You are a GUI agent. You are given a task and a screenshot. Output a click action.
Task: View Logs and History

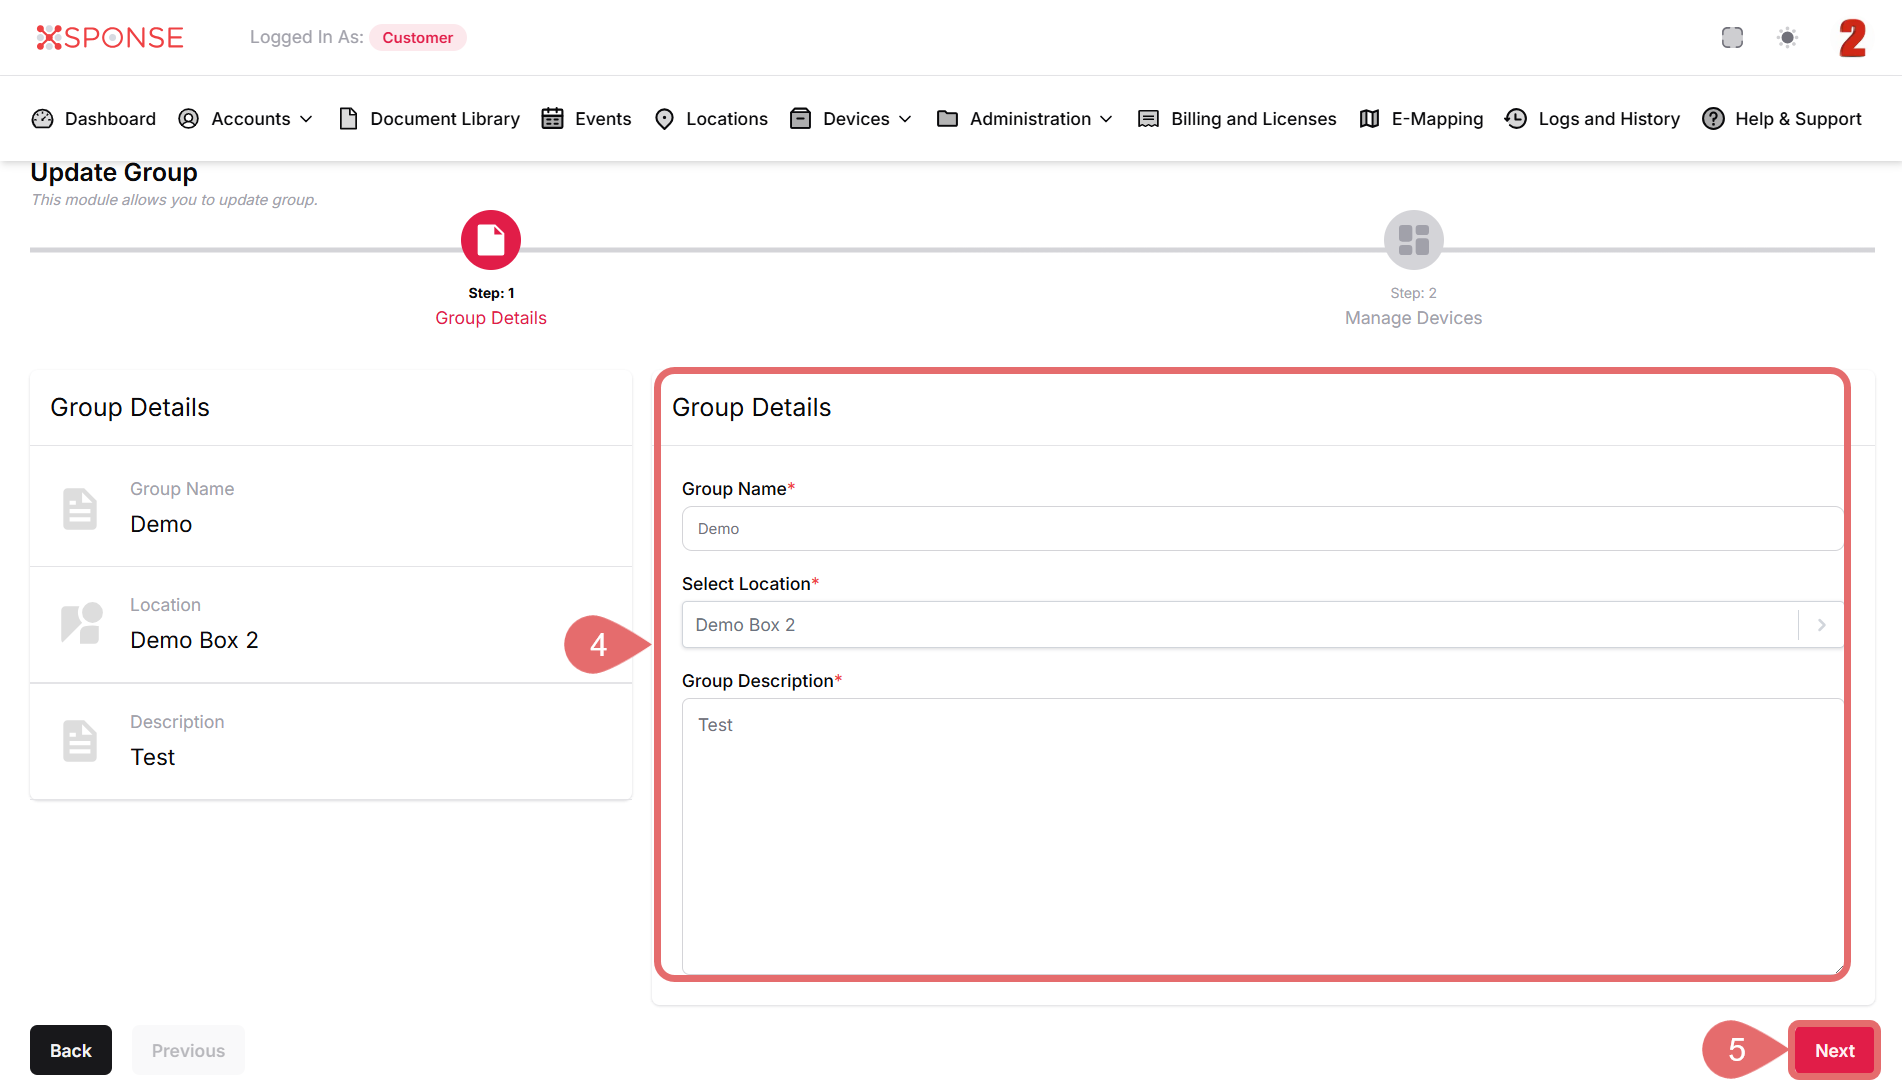point(1592,119)
